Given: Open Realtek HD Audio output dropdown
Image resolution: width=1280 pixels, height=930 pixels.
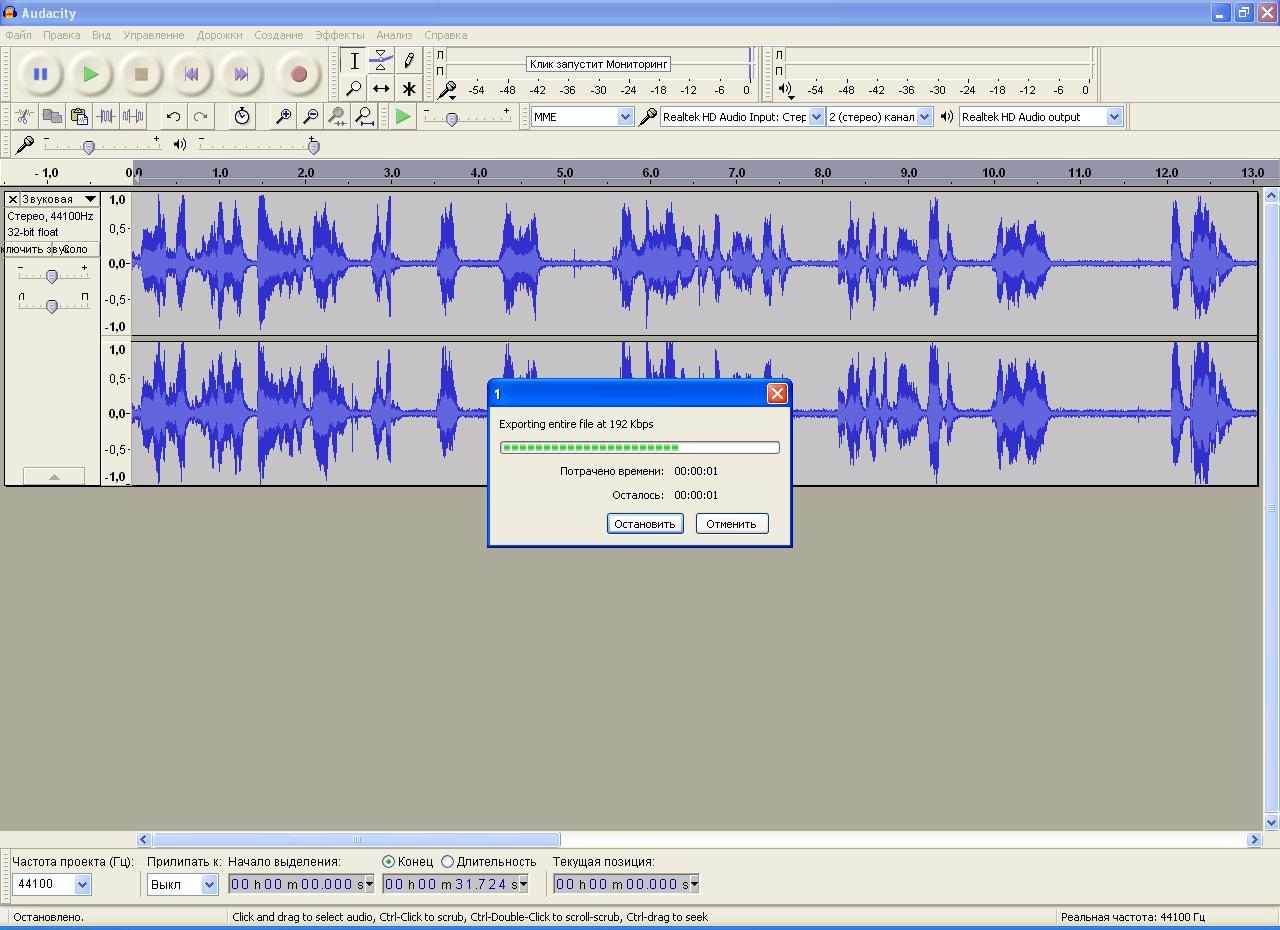Looking at the screenshot, I should [1114, 117].
